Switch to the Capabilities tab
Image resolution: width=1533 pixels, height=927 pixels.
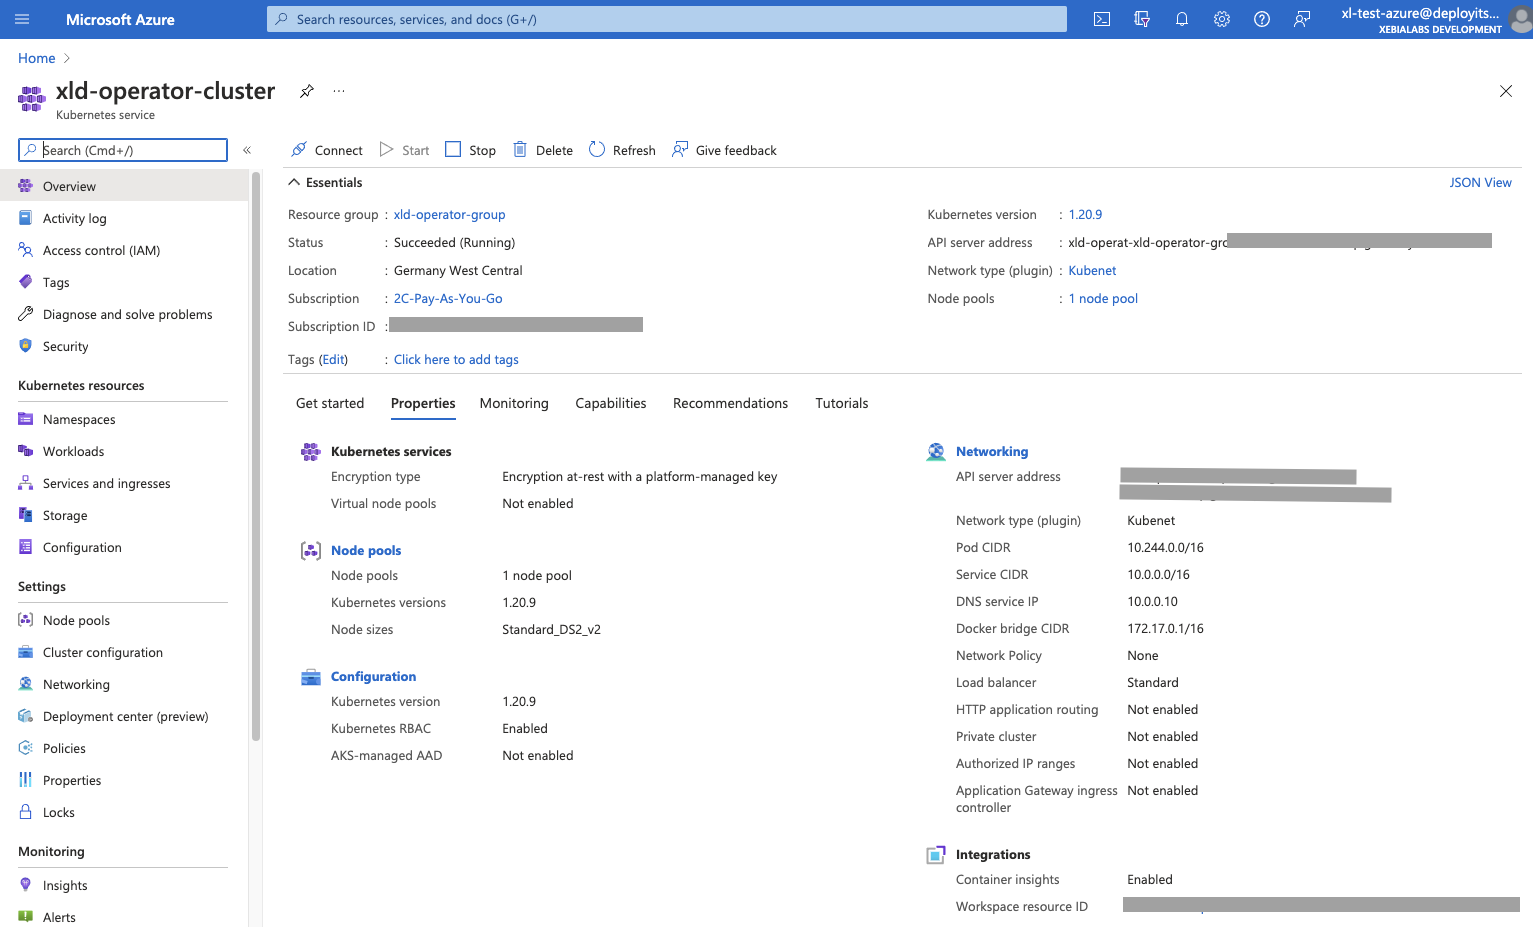[x=611, y=403]
